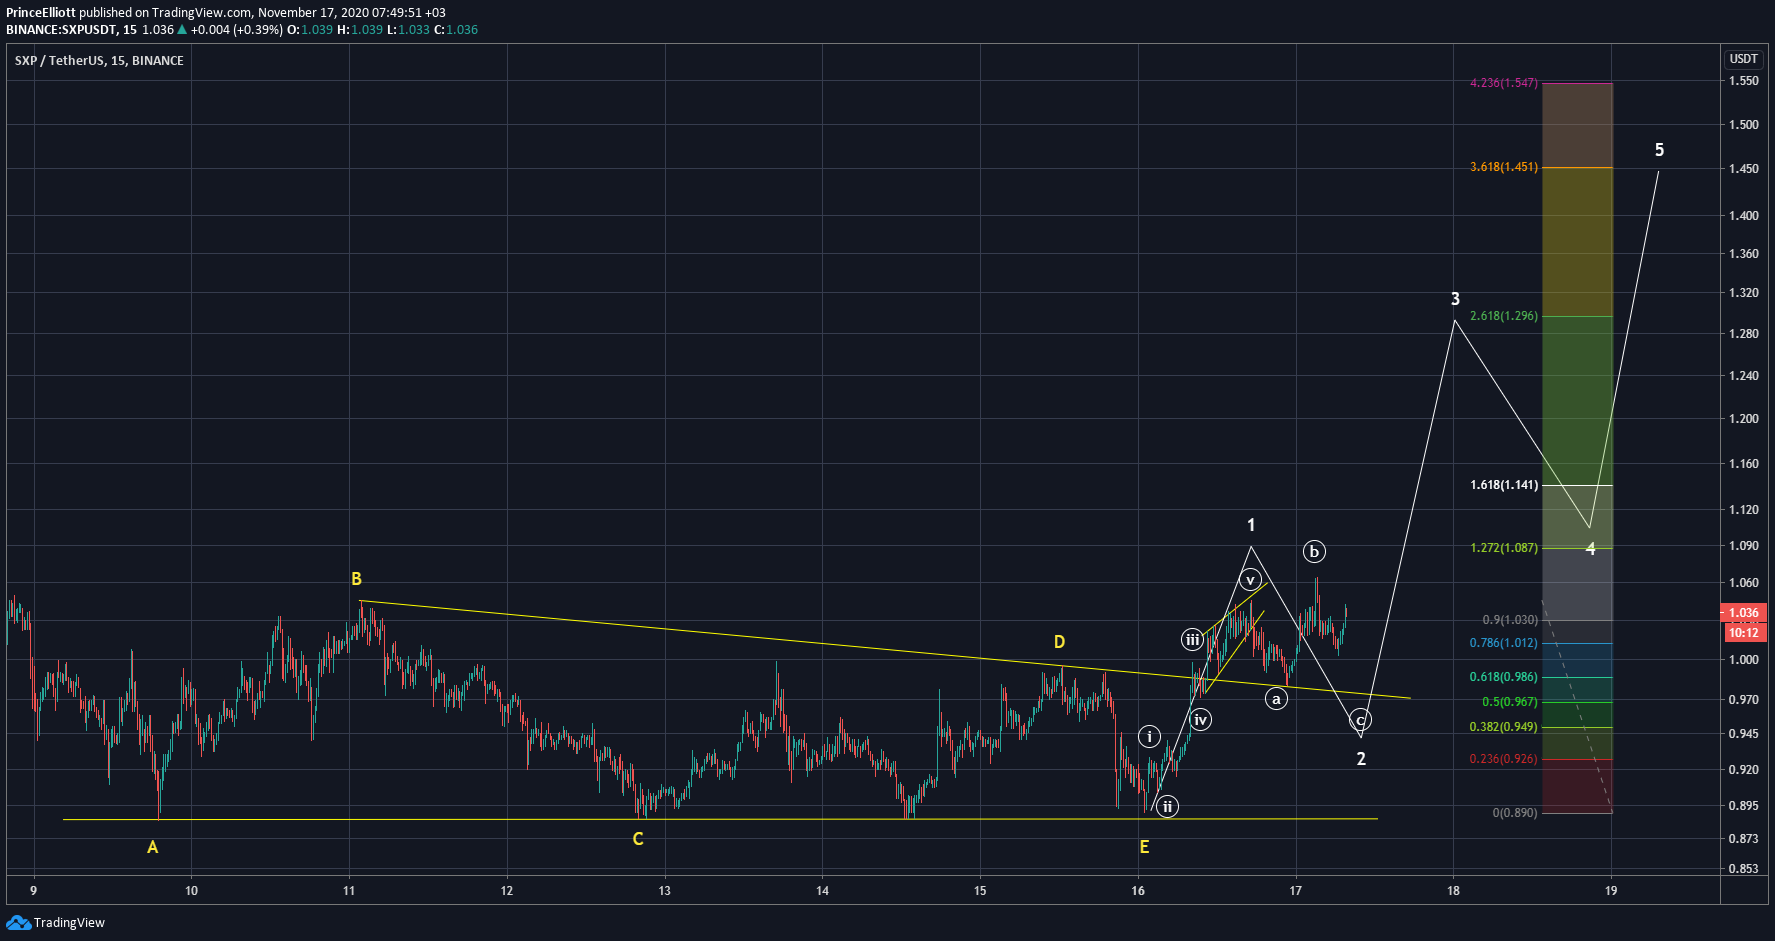This screenshot has width=1775, height=941.
Task: Select the 2.618(1.296) Fibonacci level label
Action: pyautogui.click(x=1504, y=316)
